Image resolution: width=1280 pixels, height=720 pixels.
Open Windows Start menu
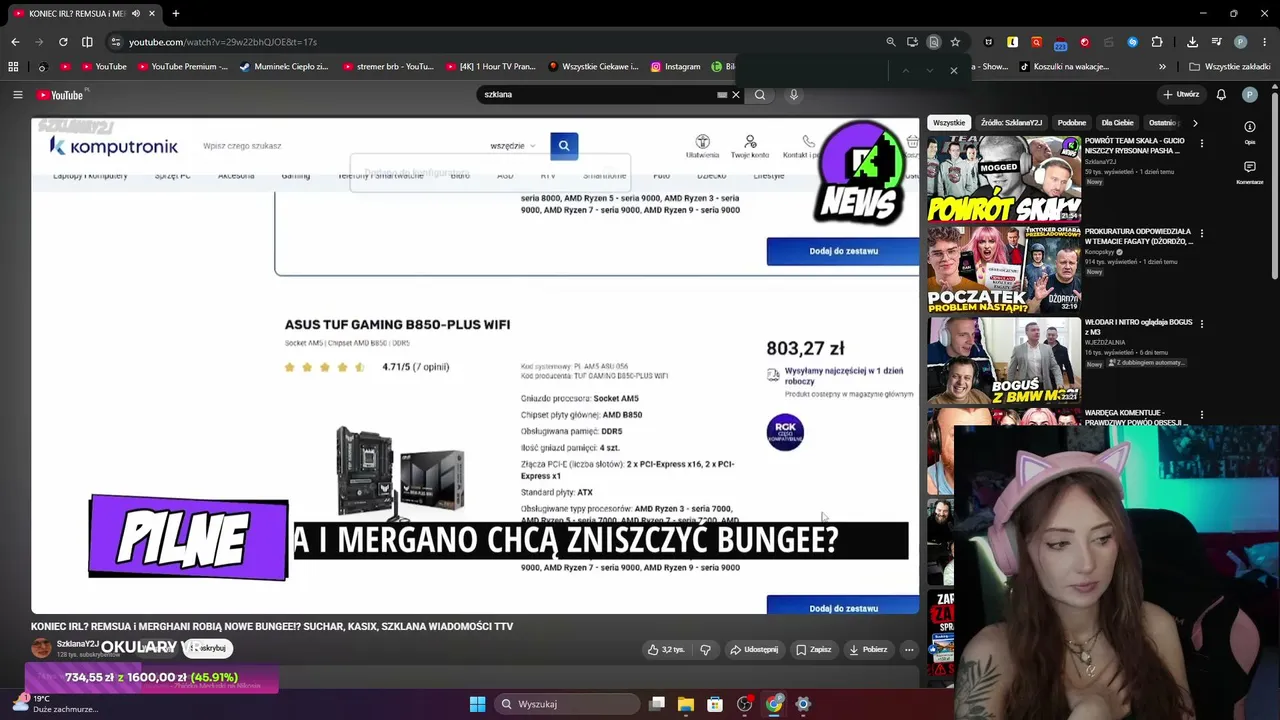click(x=477, y=704)
